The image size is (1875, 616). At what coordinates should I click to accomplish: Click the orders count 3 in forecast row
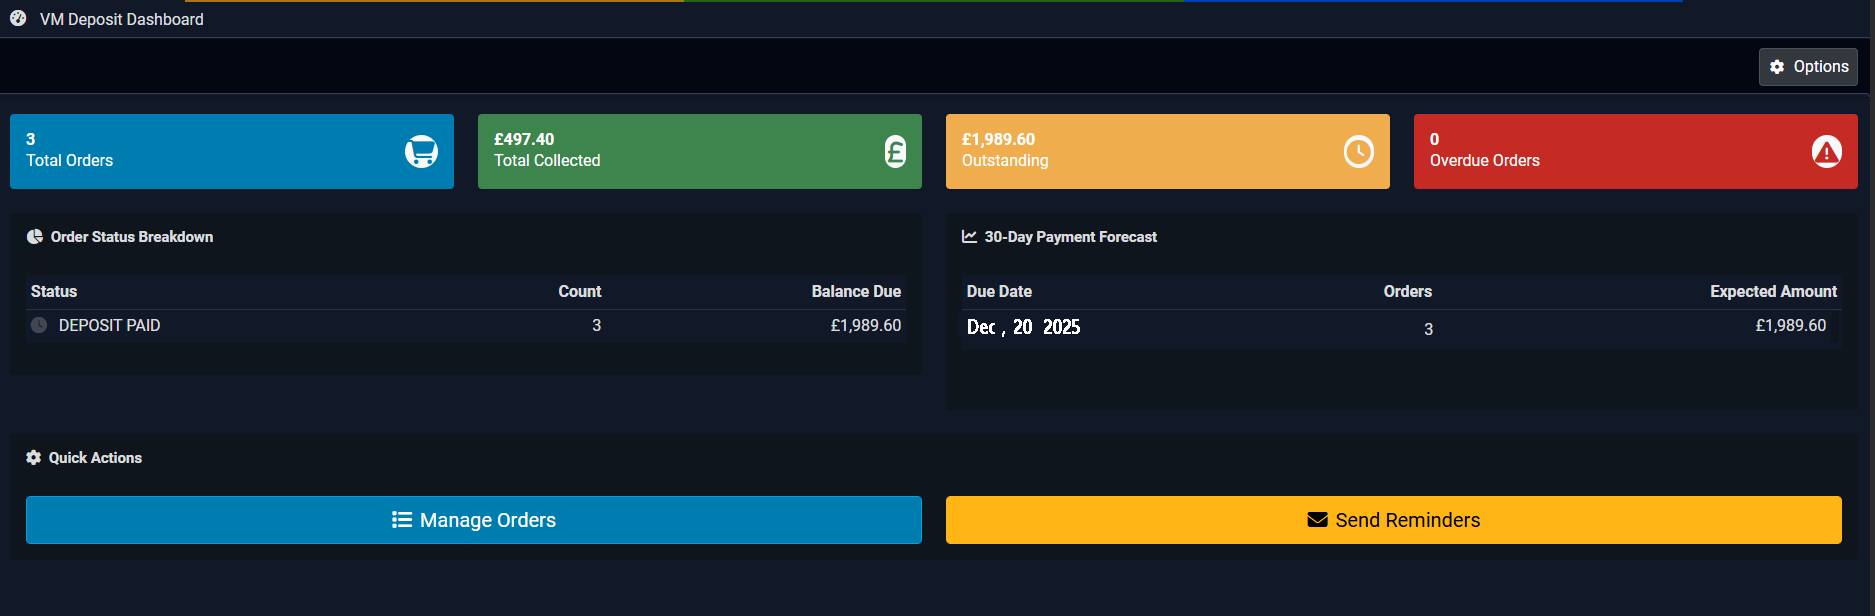pos(1428,329)
